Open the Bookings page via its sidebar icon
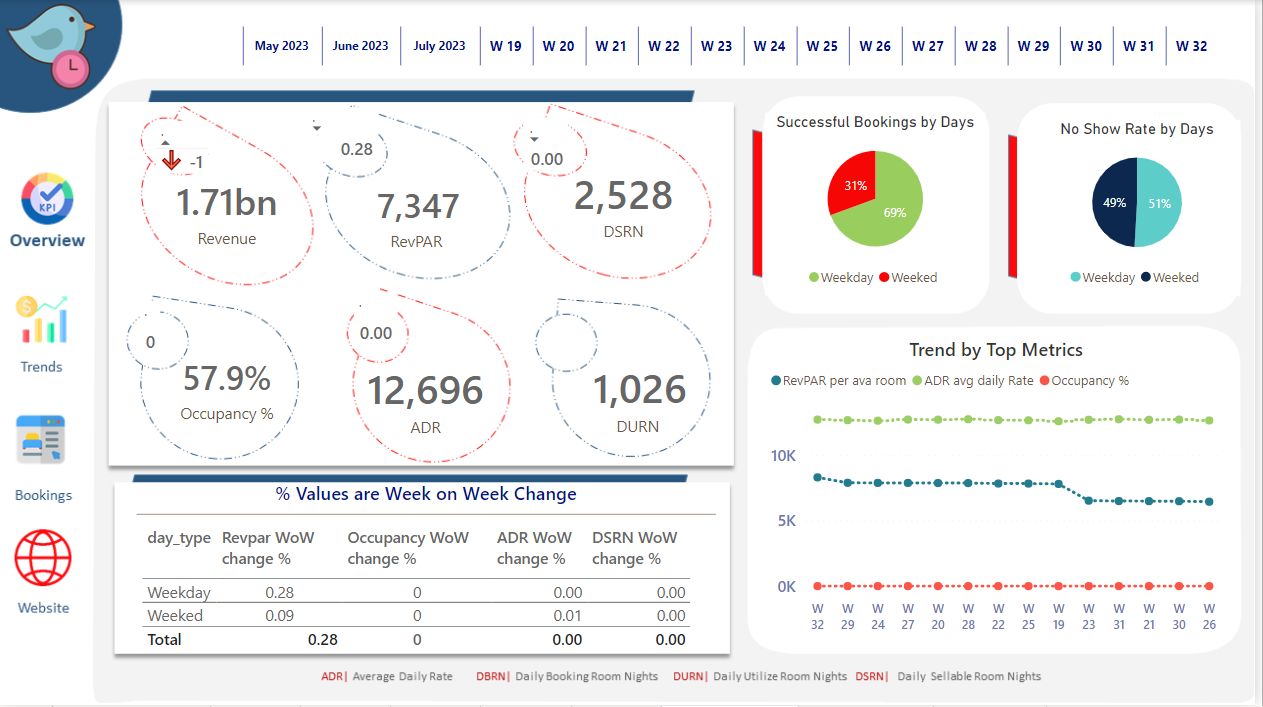 41,437
